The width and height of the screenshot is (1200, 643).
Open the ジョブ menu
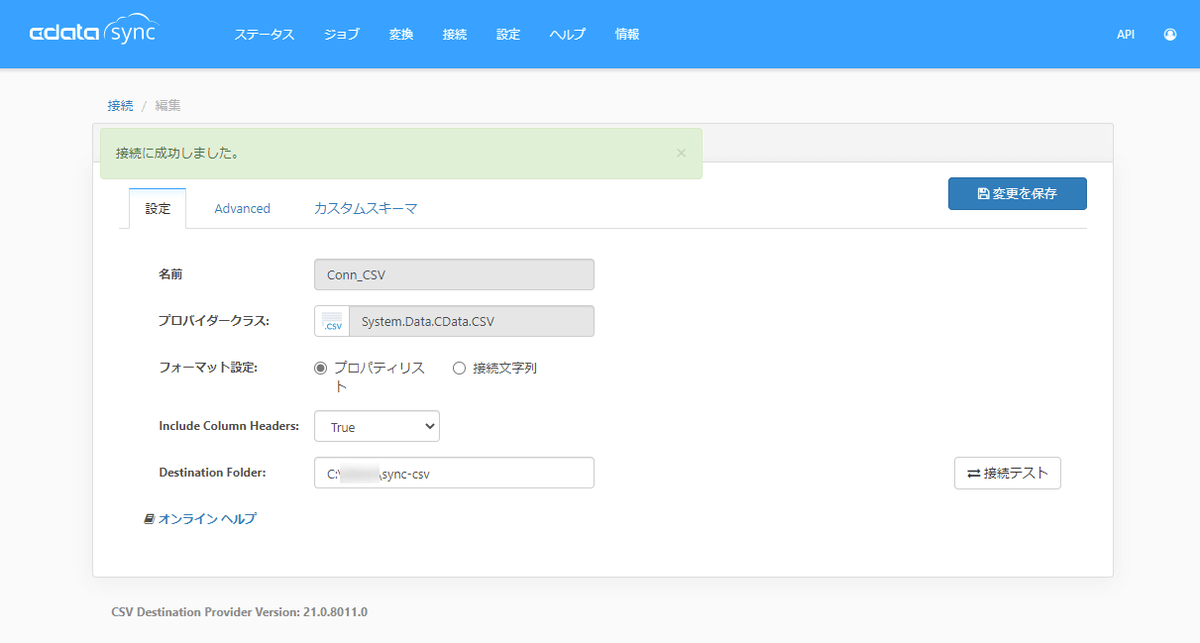pyautogui.click(x=342, y=34)
